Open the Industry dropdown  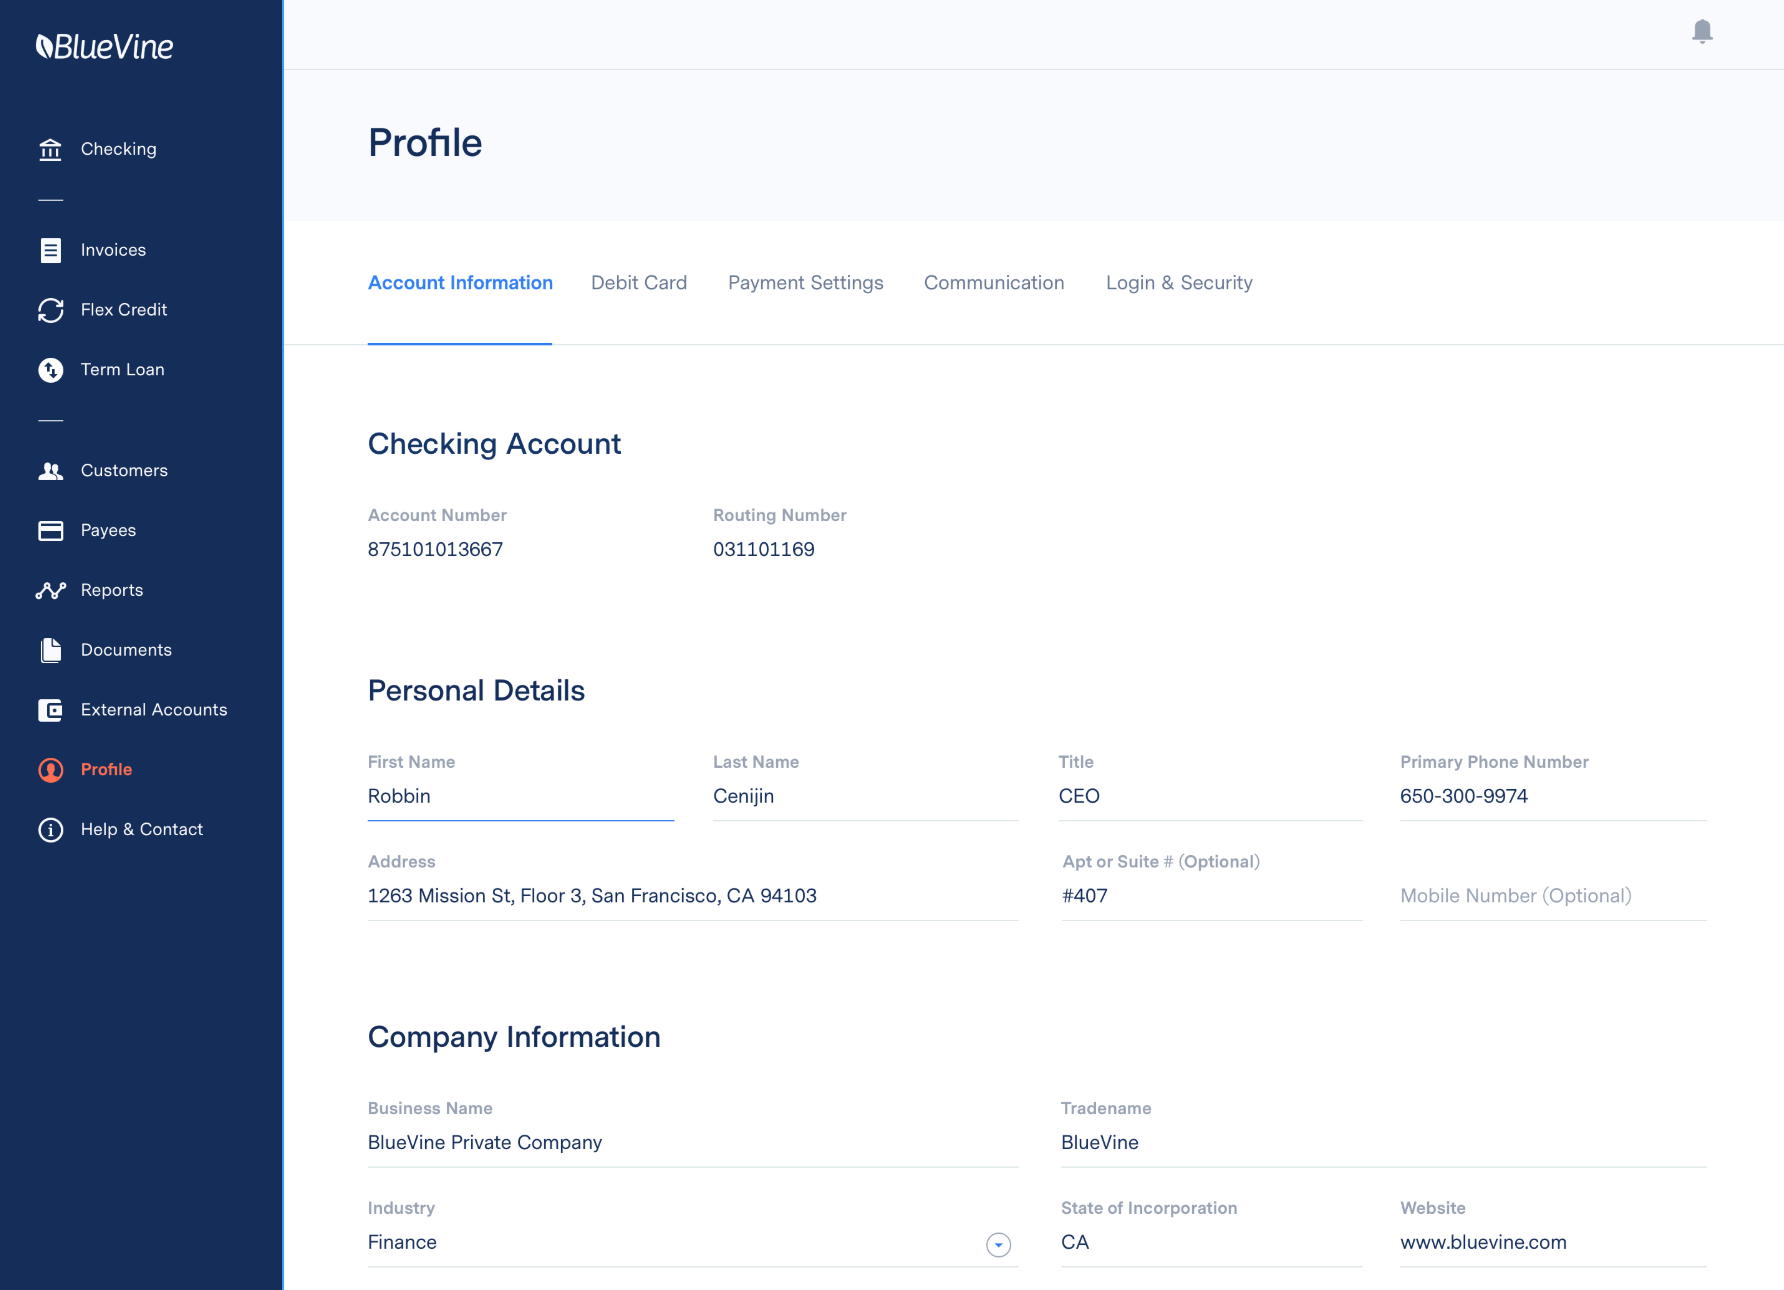click(x=997, y=1245)
